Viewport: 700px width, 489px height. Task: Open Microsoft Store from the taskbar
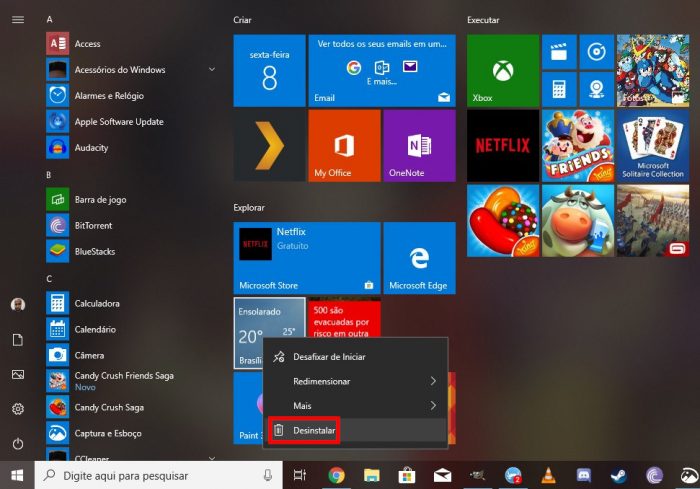(407, 476)
